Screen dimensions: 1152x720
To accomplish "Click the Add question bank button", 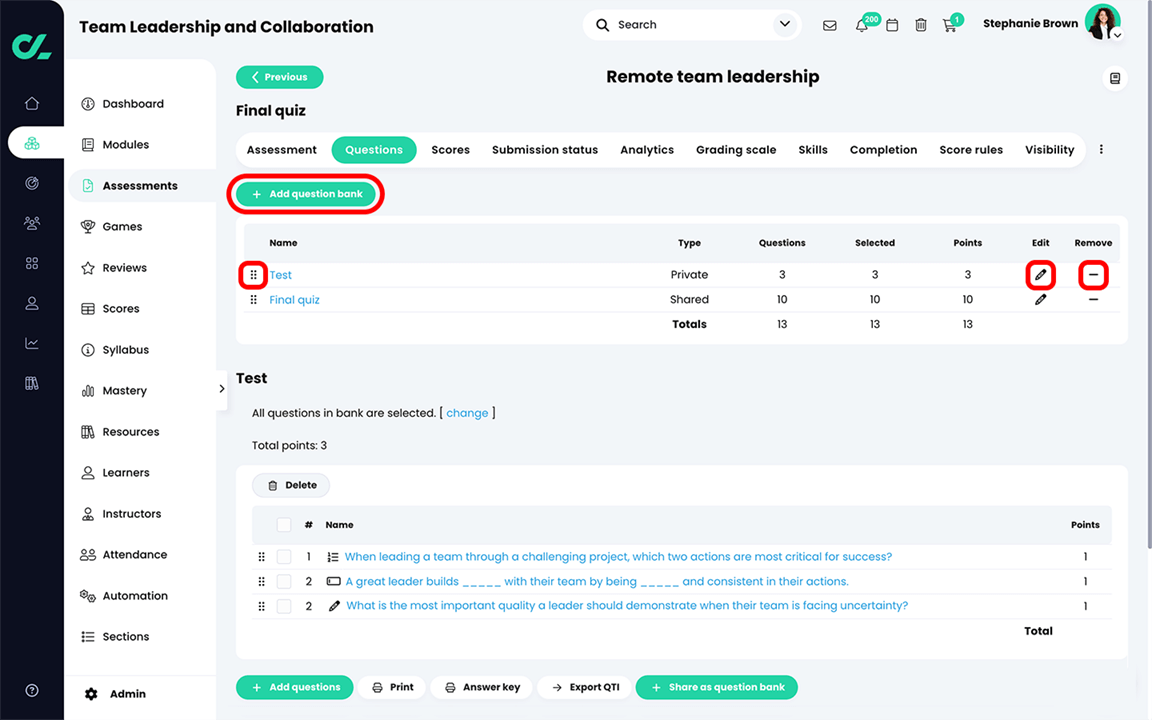I will click(306, 194).
